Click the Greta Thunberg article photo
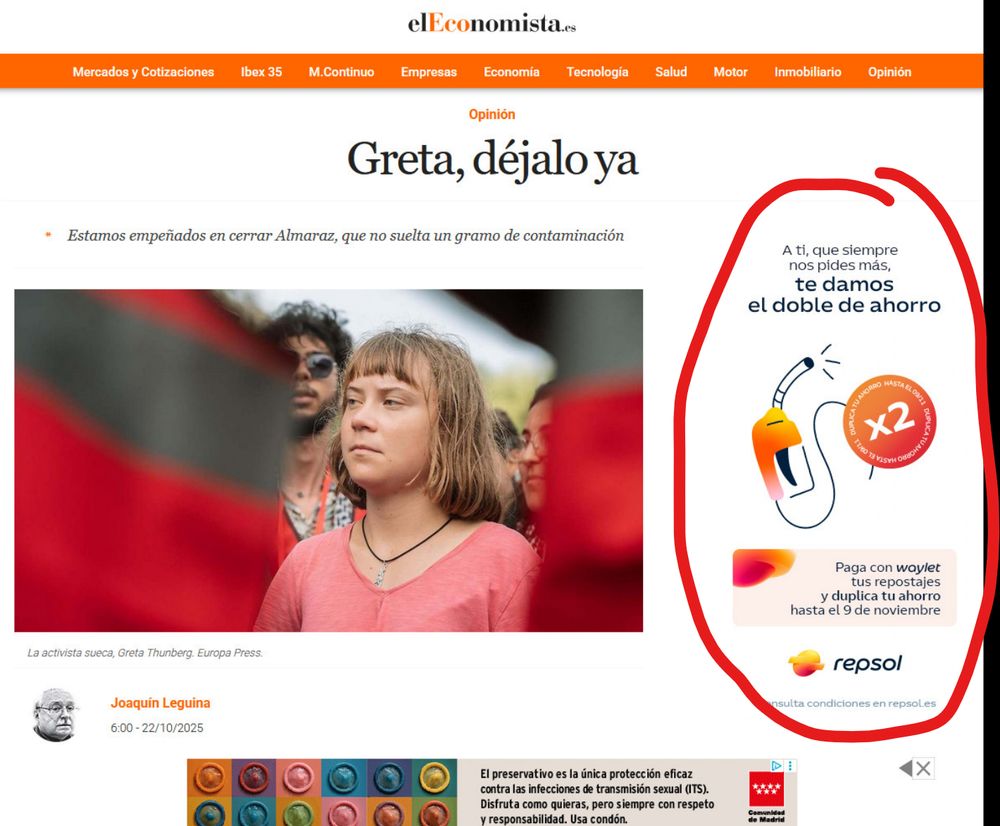1000x826 pixels. tap(328, 461)
